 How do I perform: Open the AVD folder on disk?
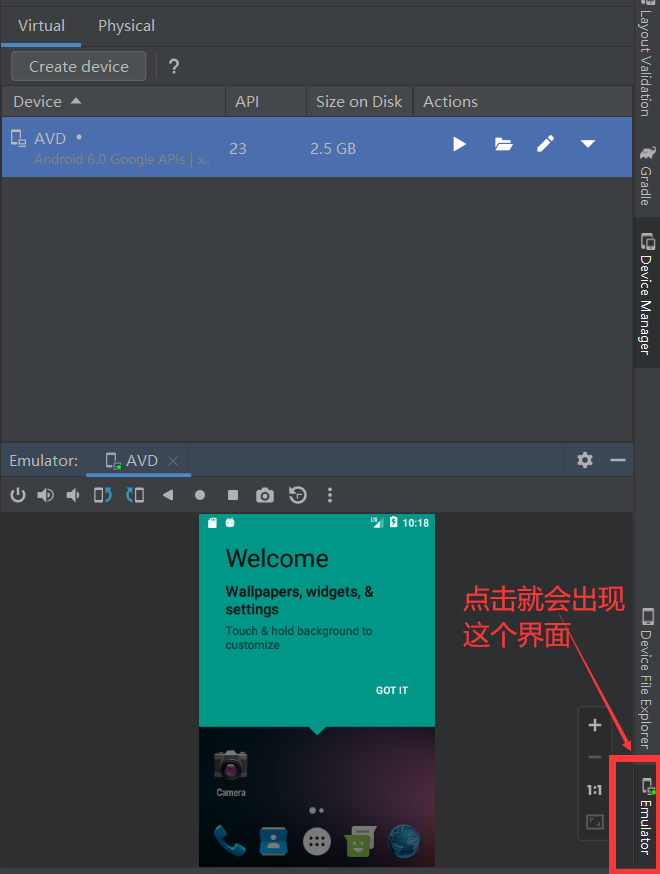tap(503, 144)
